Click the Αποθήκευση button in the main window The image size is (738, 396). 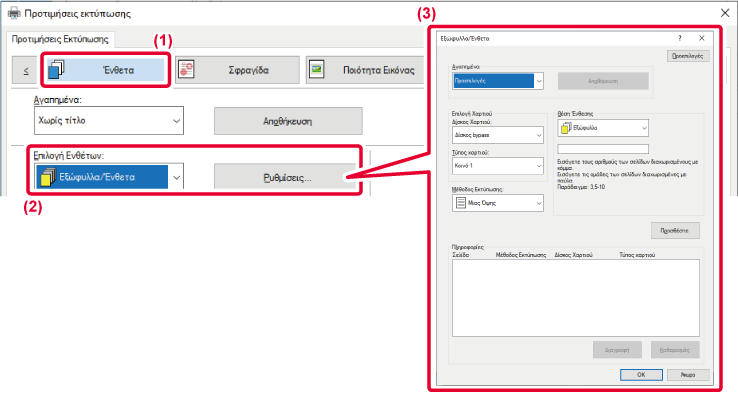(288, 121)
